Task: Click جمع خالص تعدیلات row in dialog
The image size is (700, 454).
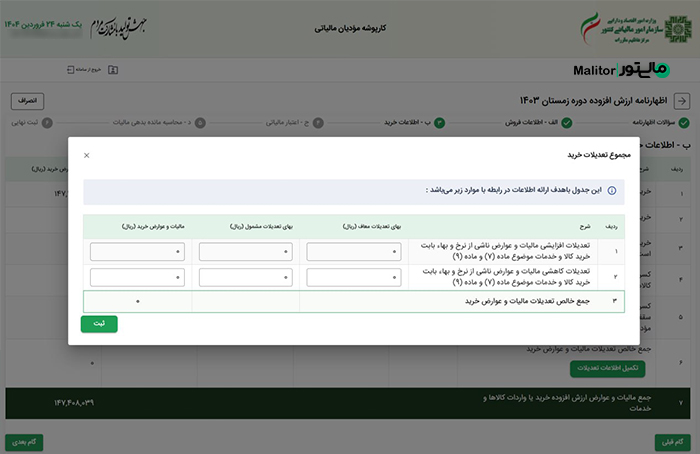Action: click(x=354, y=301)
